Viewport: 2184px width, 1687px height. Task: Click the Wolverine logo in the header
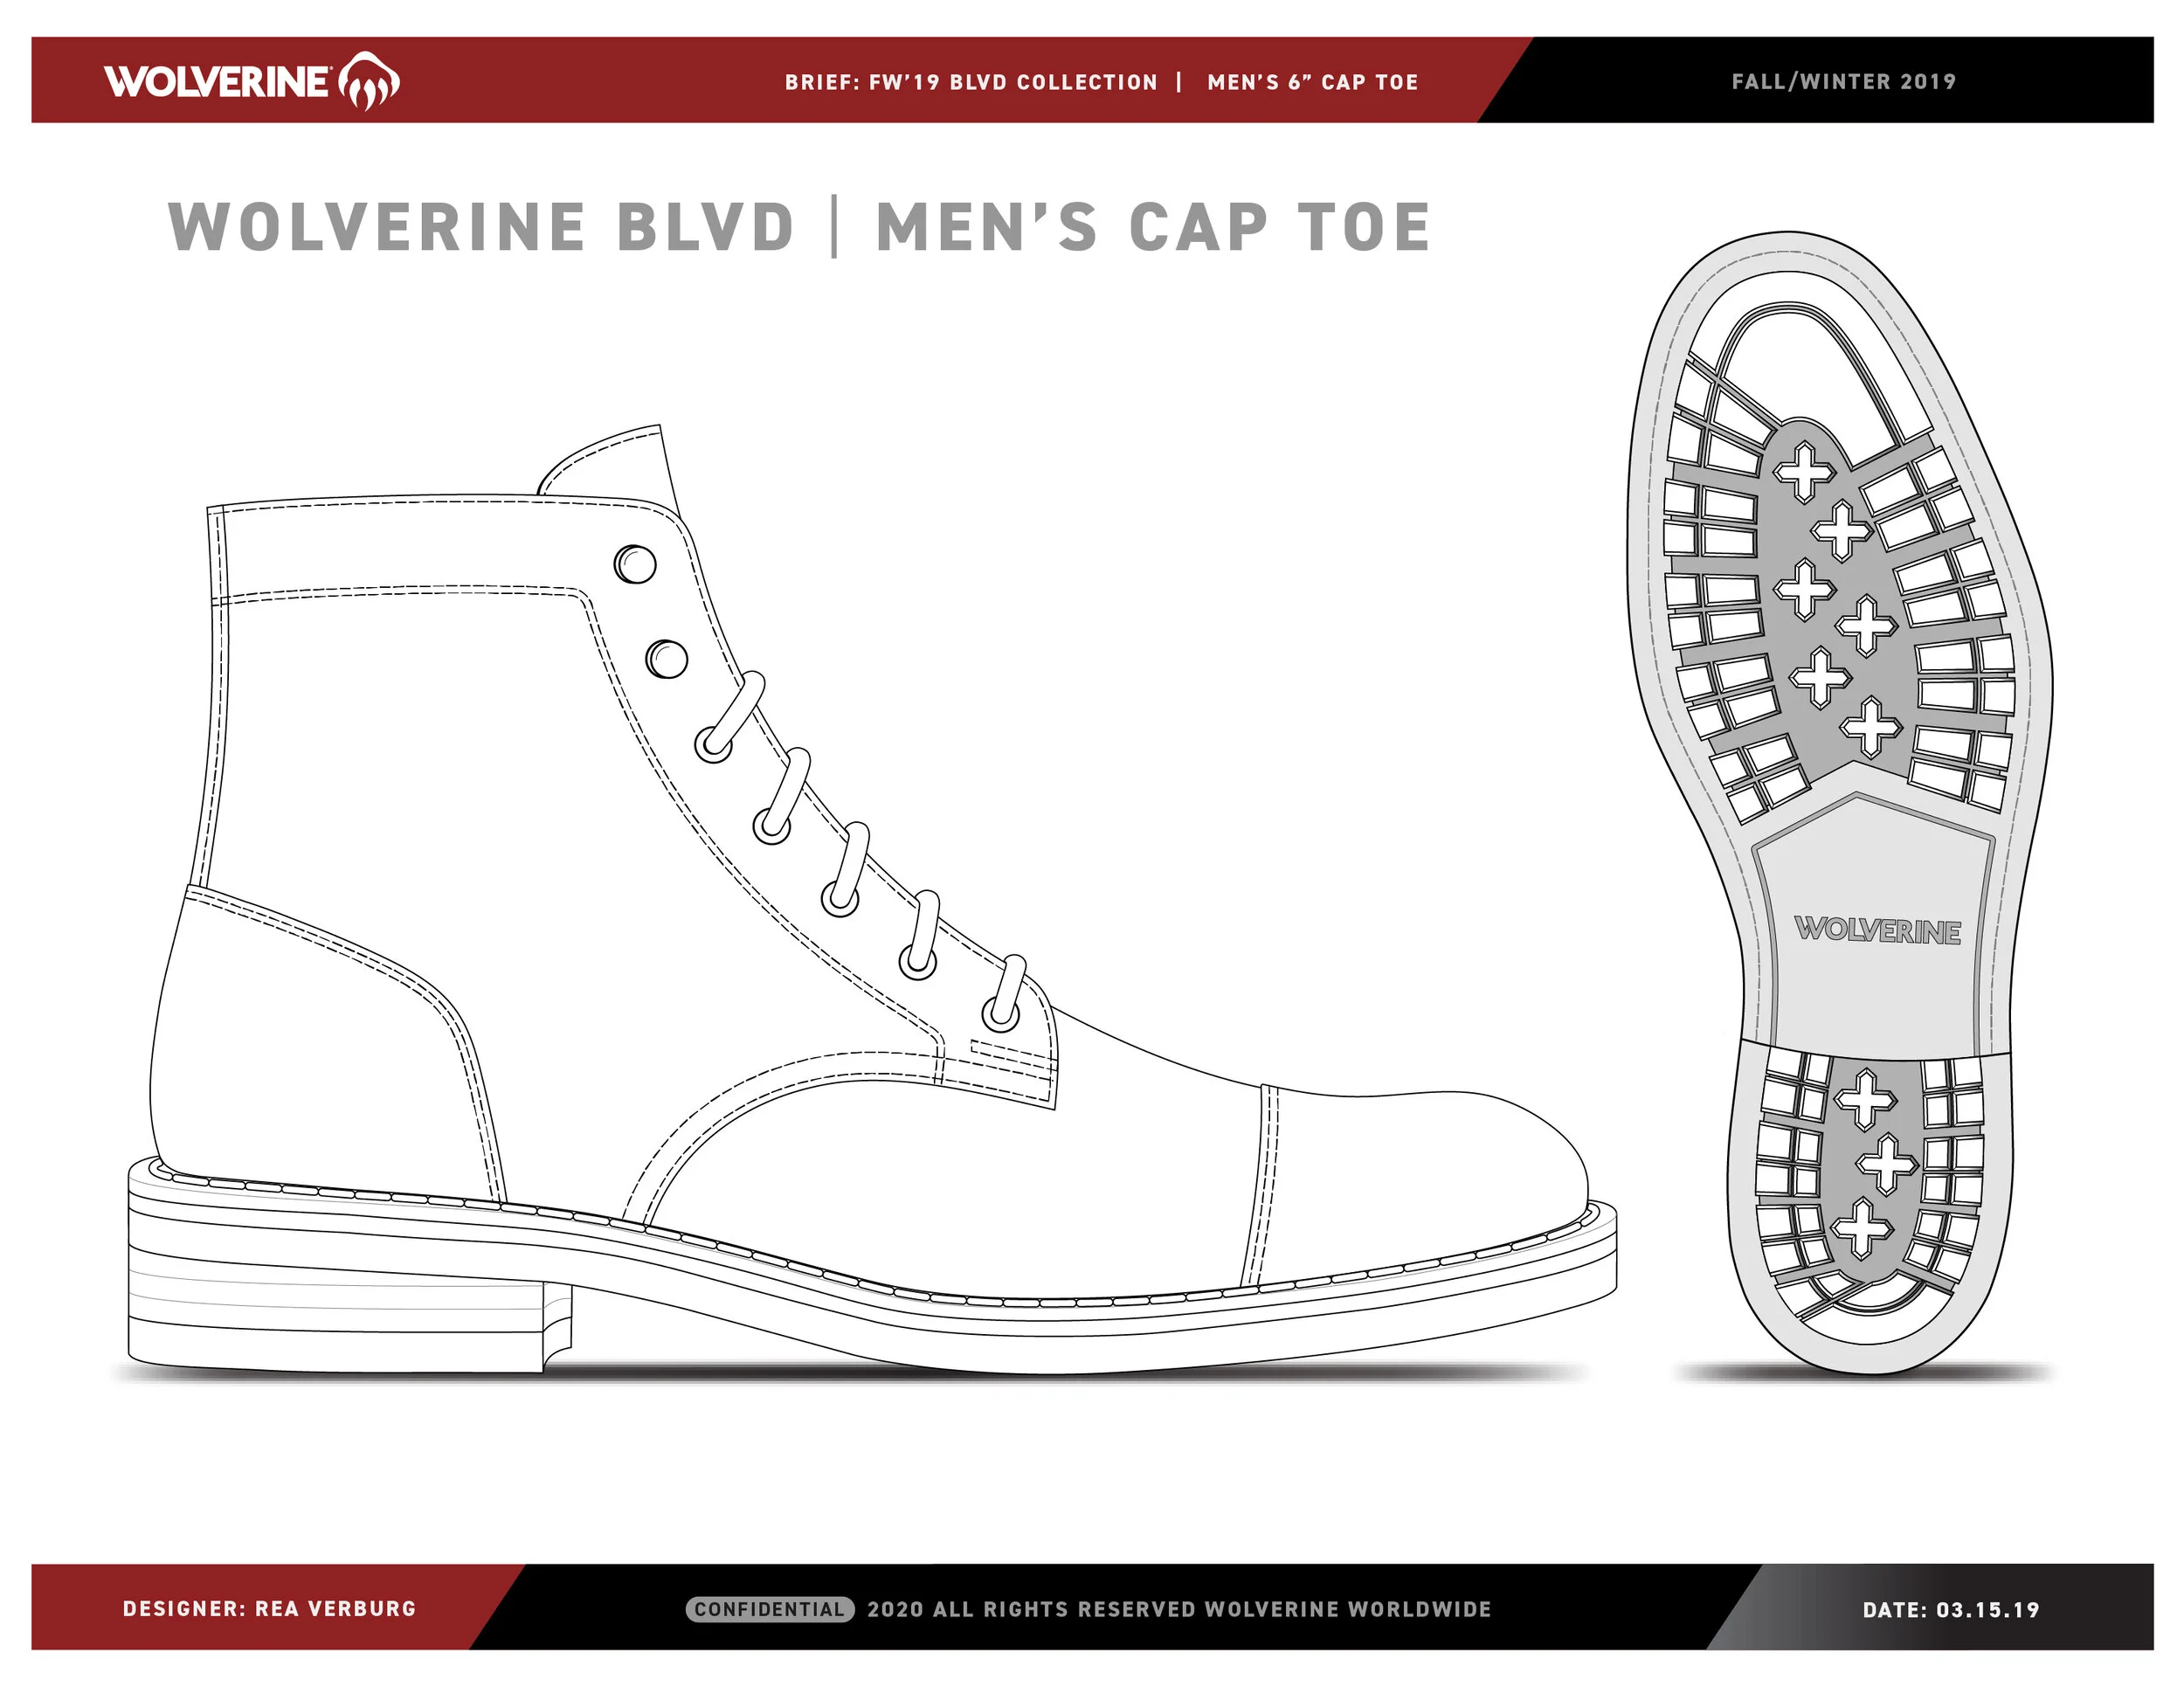click(x=252, y=81)
